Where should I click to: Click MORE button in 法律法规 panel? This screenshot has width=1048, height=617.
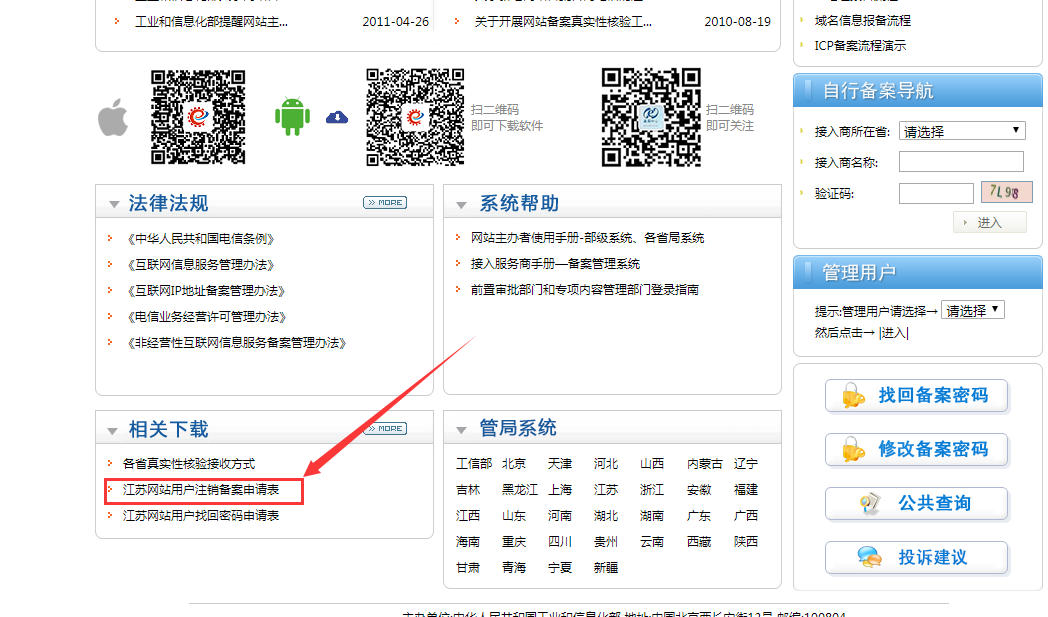tap(385, 203)
